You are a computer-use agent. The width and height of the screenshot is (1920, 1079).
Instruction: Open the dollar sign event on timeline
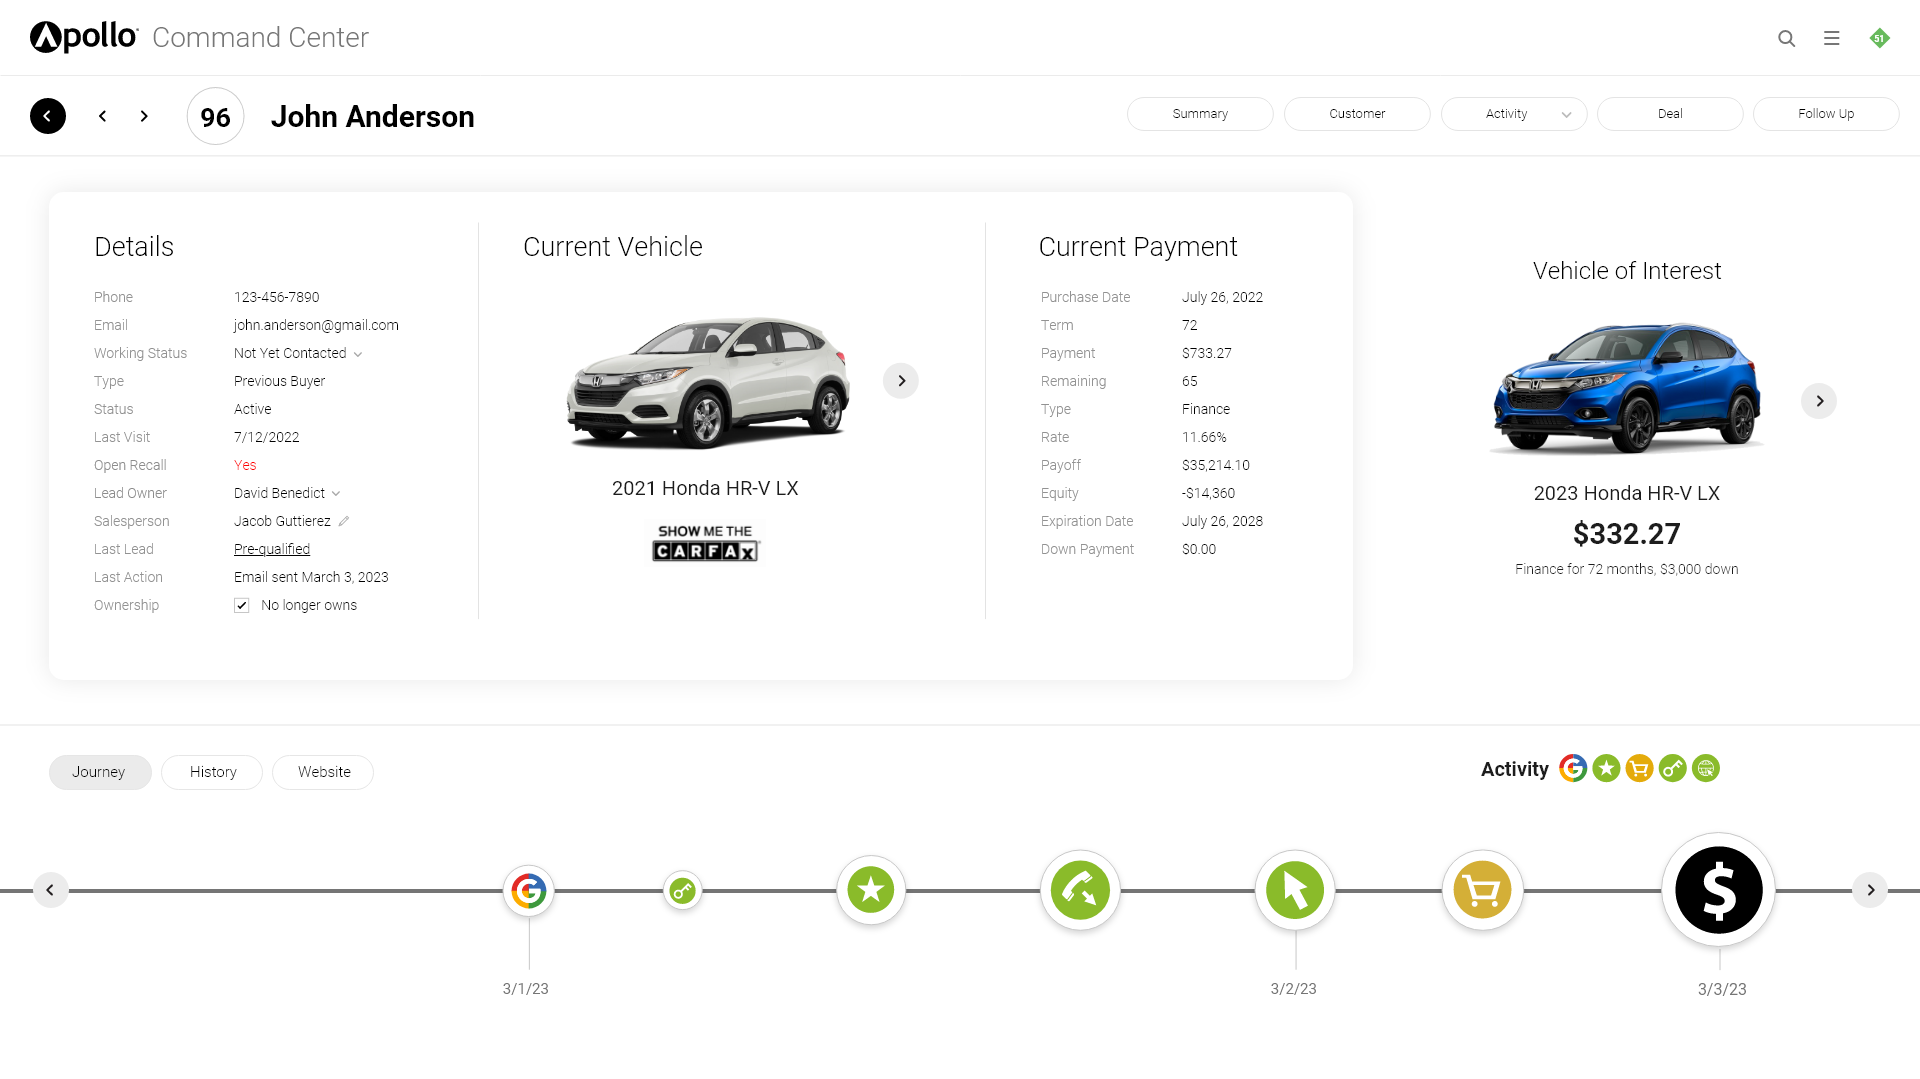click(1718, 890)
